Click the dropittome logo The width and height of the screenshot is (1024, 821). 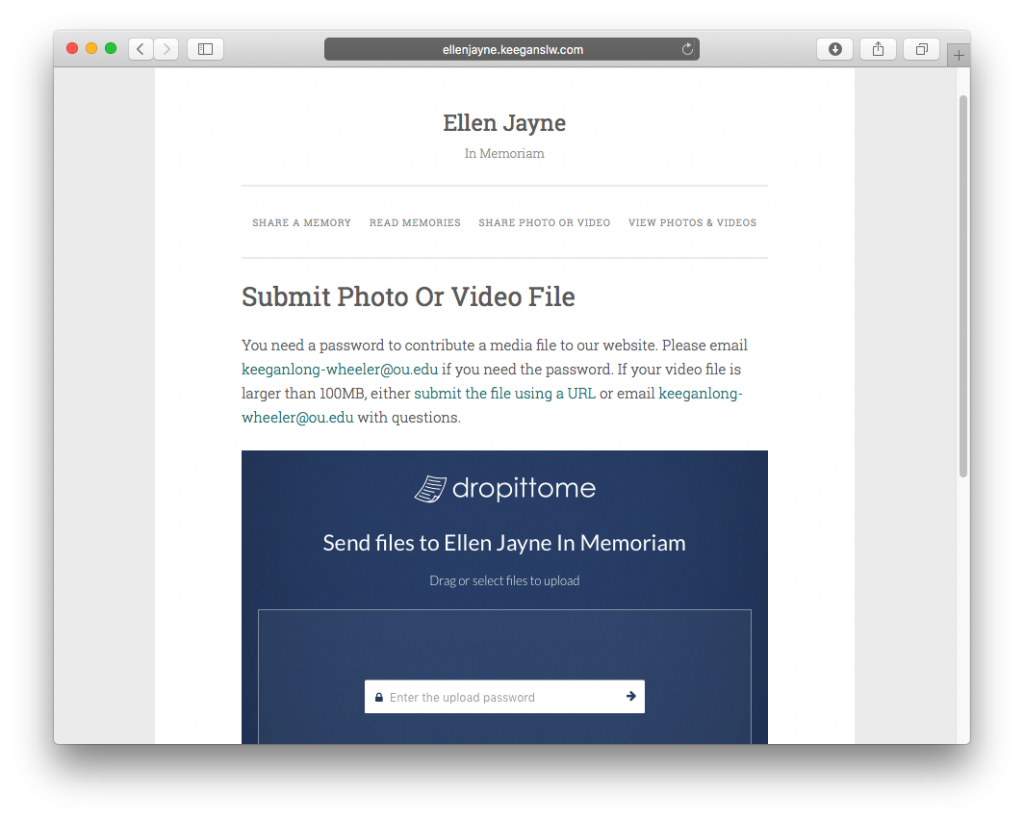click(505, 489)
